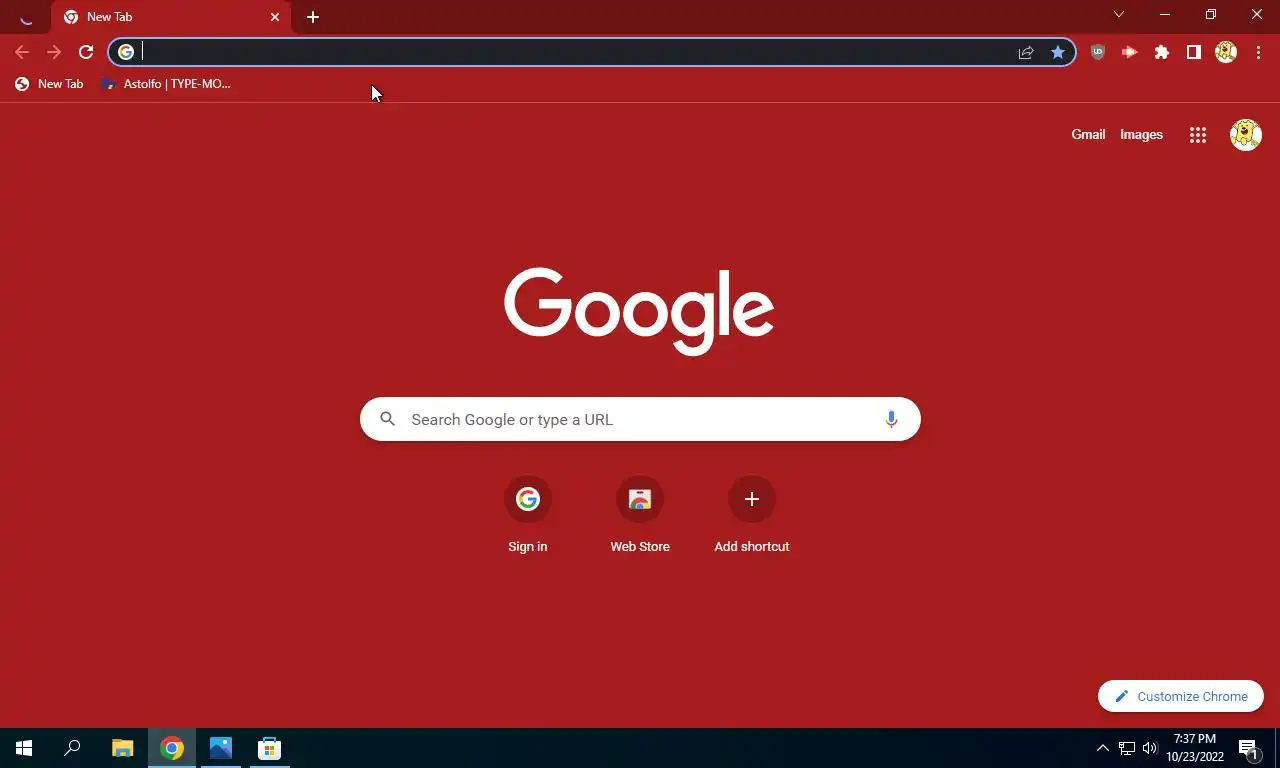
Task: Open the Astolfo TYPE-MO bookmark
Action: (166, 84)
